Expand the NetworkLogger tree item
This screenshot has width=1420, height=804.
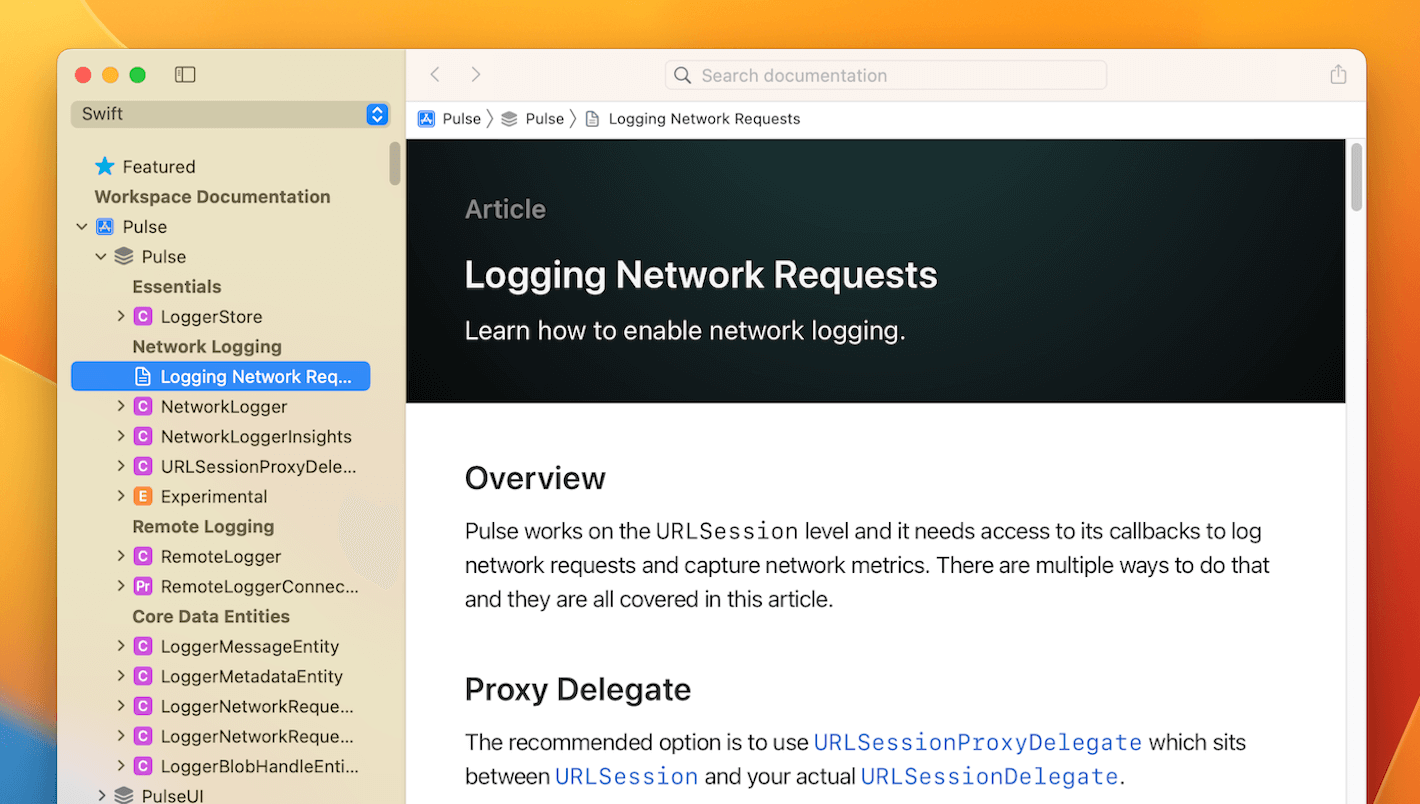121,407
